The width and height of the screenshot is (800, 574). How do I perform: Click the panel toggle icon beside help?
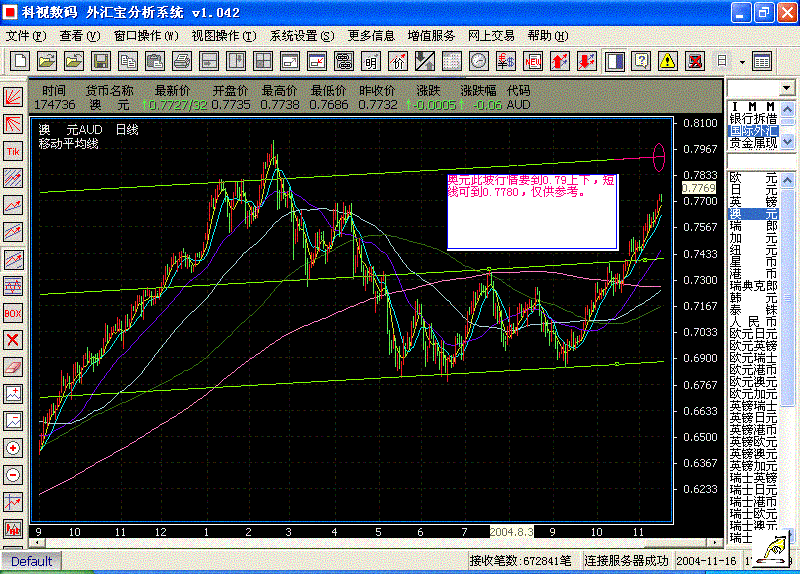pyautogui.click(x=614, y=61)
